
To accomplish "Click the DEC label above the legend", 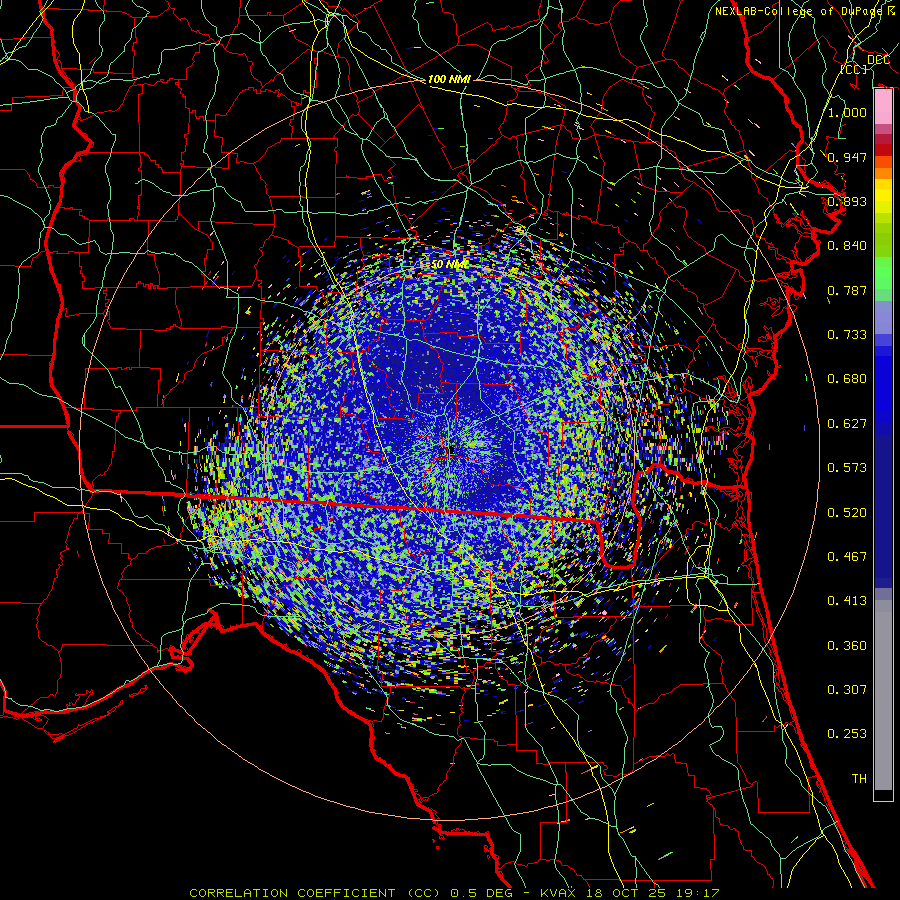I will [x=878, y=60].
